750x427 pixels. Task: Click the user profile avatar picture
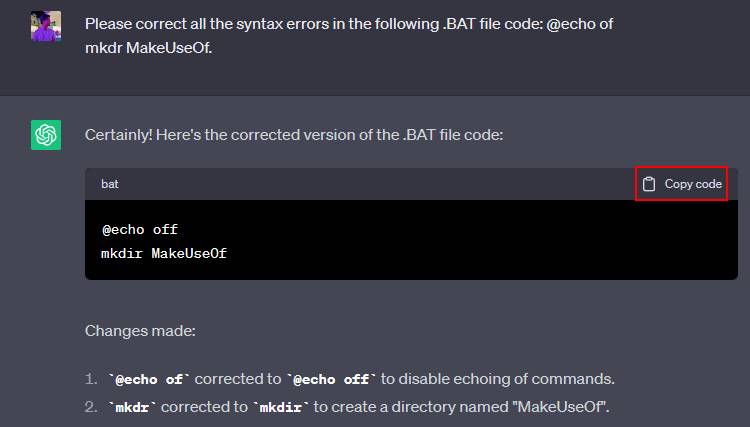pos(46,26)
